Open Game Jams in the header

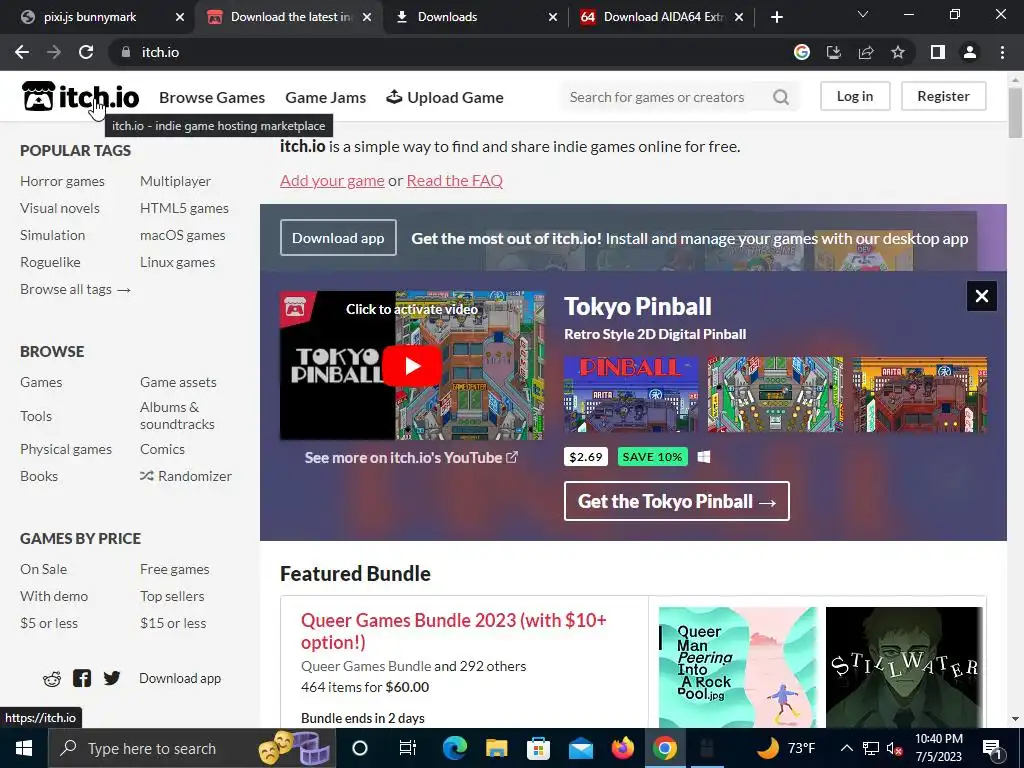click(325, 97)
